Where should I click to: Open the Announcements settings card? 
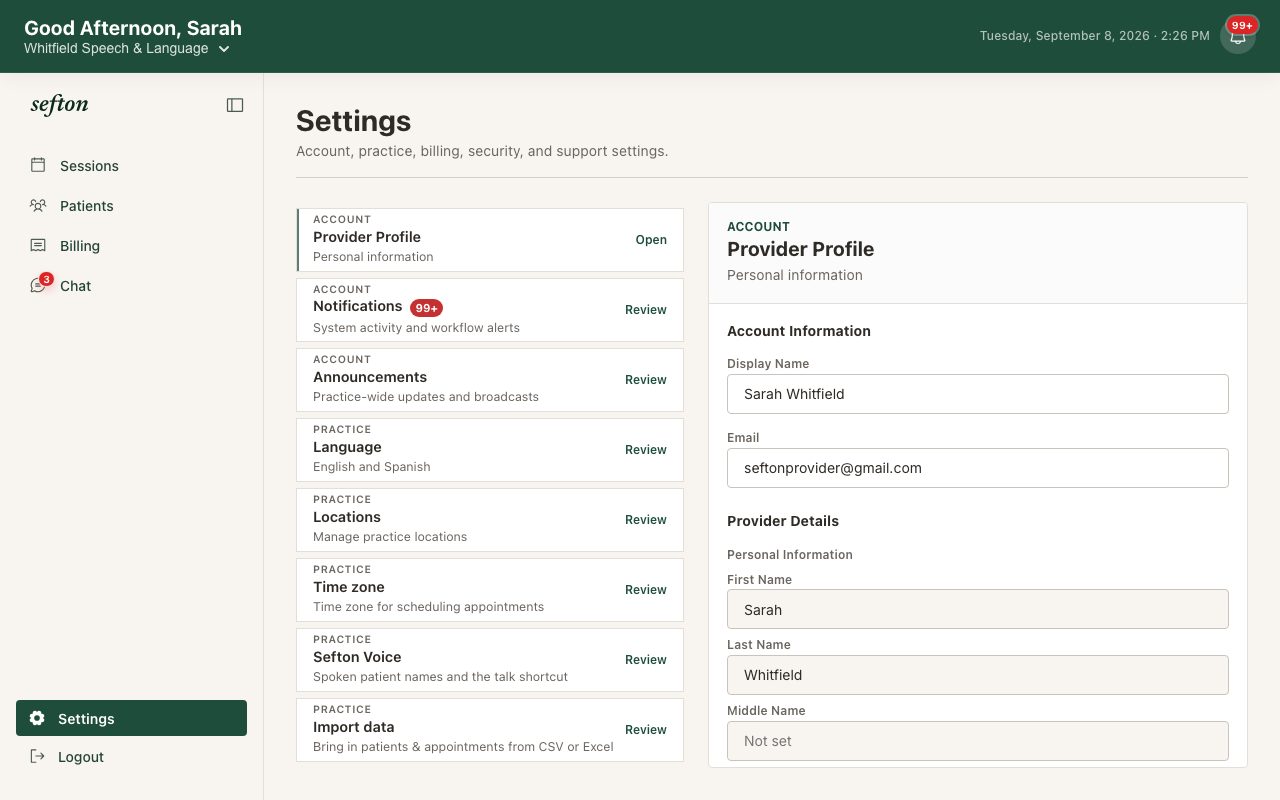[x=490, y=380]
